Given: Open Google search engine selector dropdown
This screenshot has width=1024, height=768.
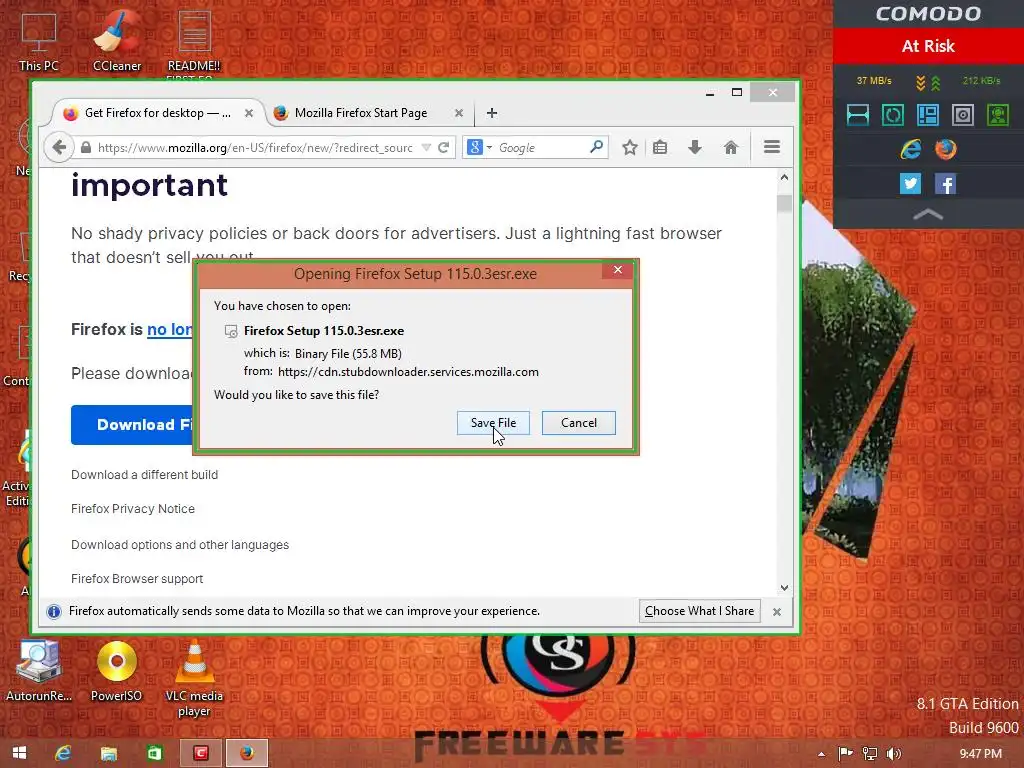Looking at the screenshot, I should click(479, 148).
